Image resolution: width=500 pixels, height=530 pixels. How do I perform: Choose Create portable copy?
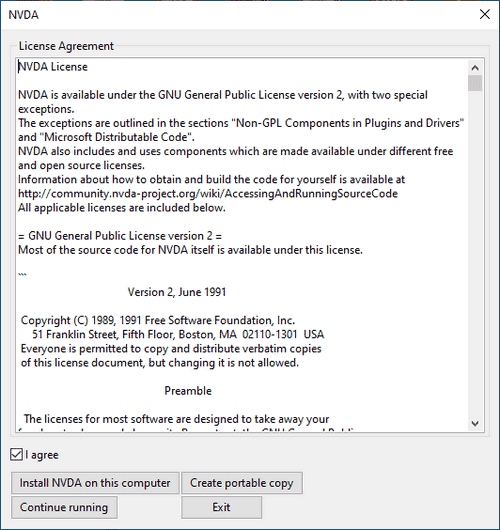pyautogui.click(x=242, y=483)
